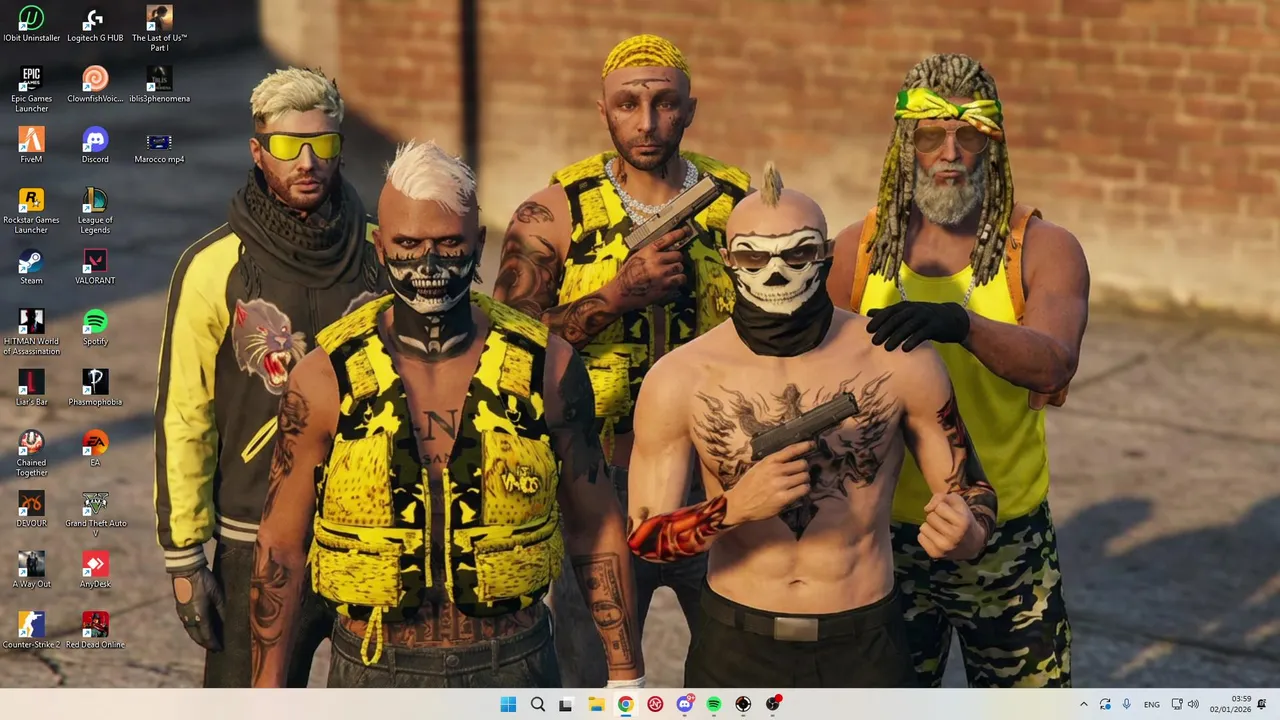Open AnyDesk desktop shortcut
Viewport: 1280px width, 720px height.
point(95,570)
